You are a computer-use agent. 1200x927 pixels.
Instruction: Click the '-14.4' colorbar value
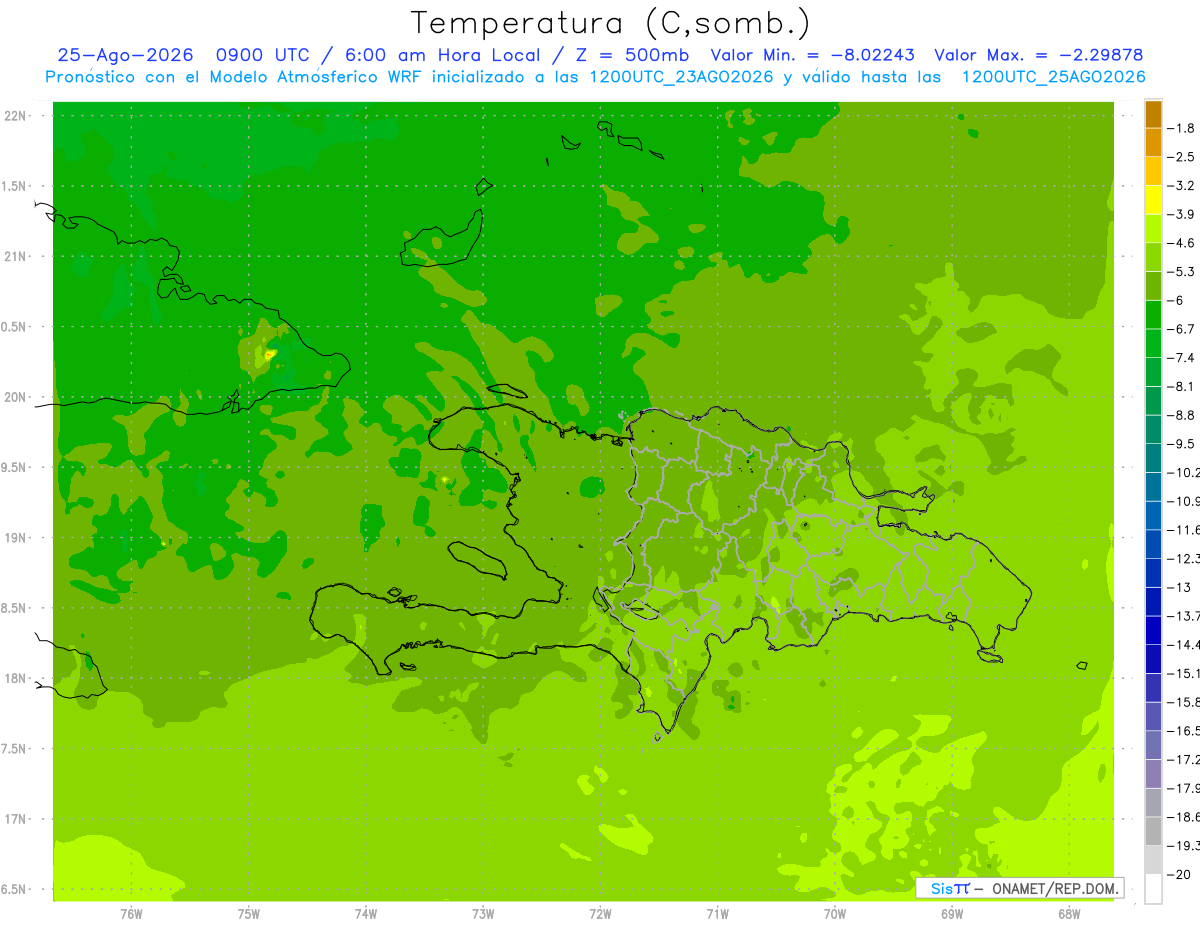click(x=1184, y=644)
